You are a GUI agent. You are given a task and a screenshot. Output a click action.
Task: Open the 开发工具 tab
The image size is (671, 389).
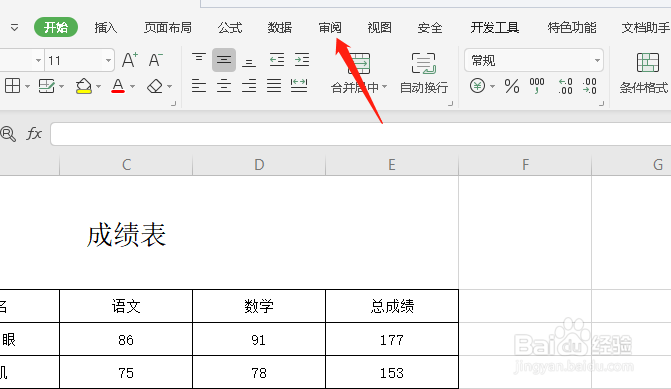pyautogui.click(x=495, y=28)
